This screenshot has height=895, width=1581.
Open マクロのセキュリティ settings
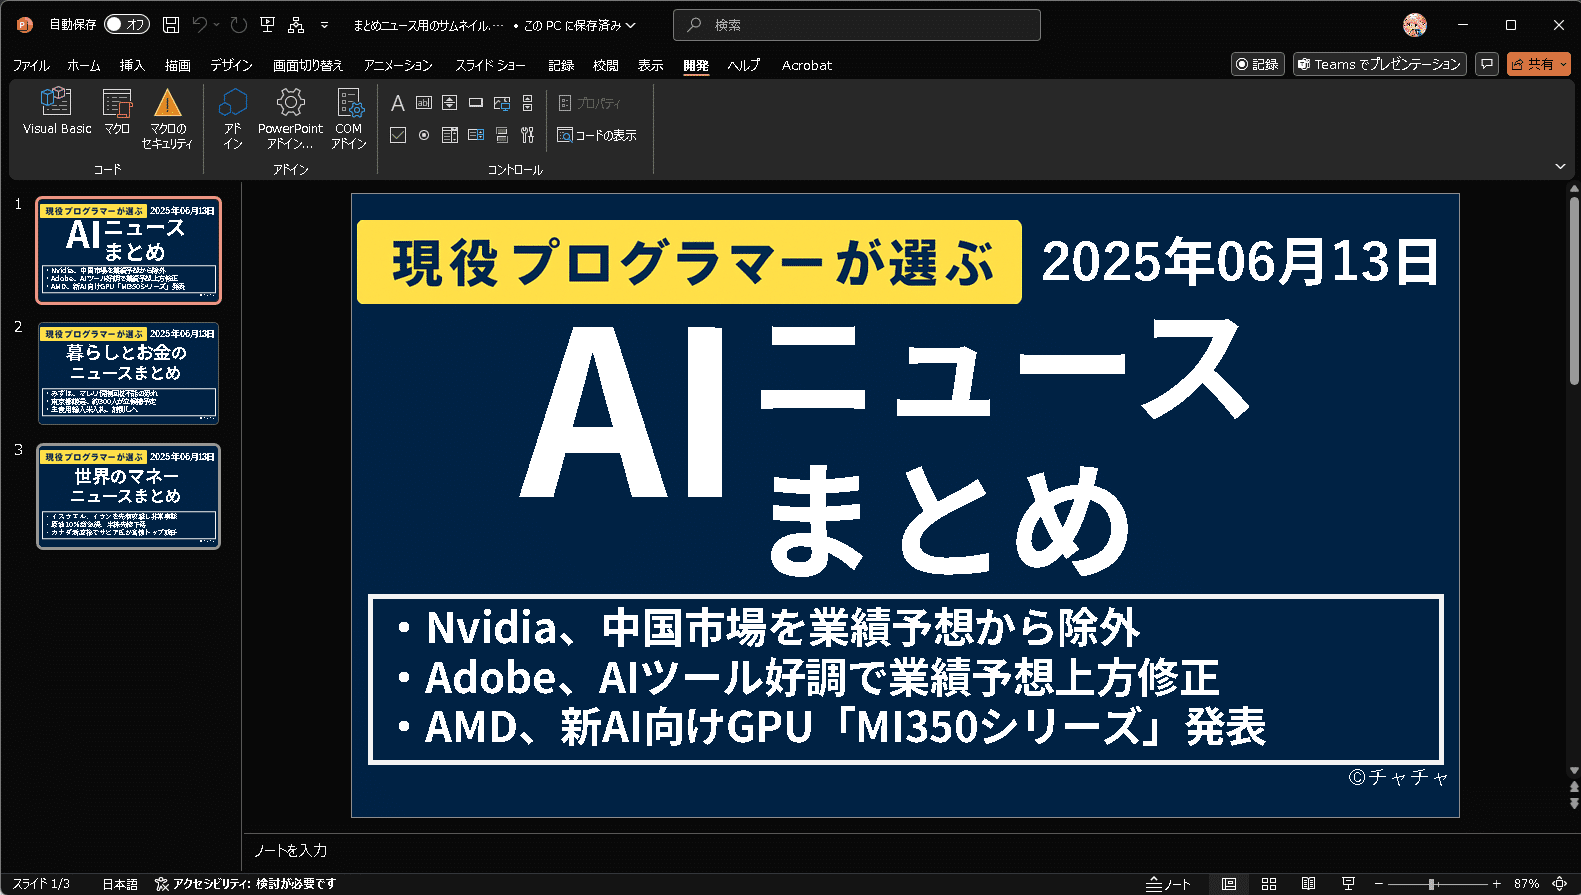[x=167, y=119]
